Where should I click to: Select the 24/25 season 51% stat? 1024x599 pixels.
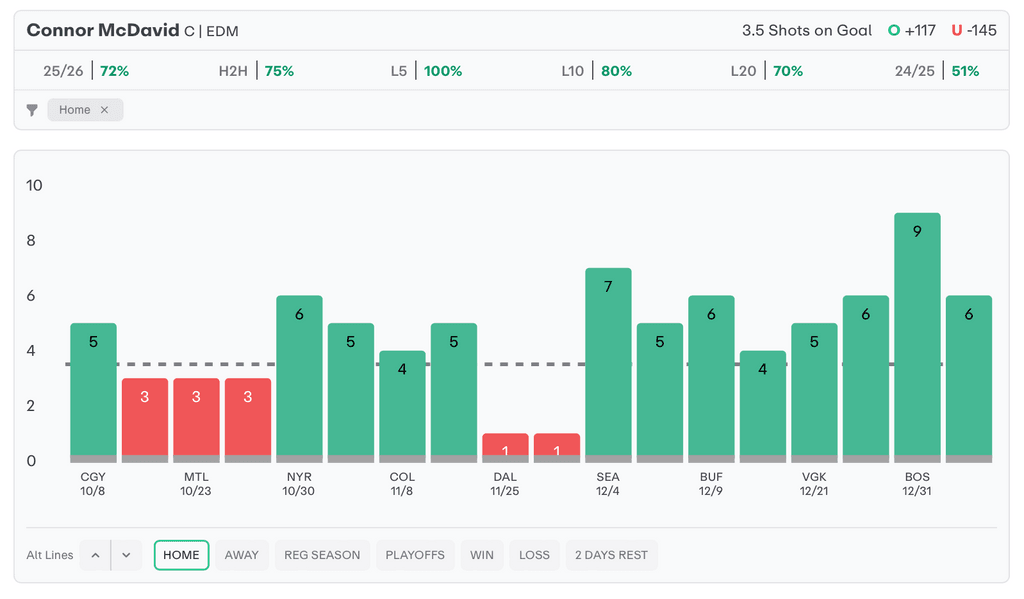937,71
